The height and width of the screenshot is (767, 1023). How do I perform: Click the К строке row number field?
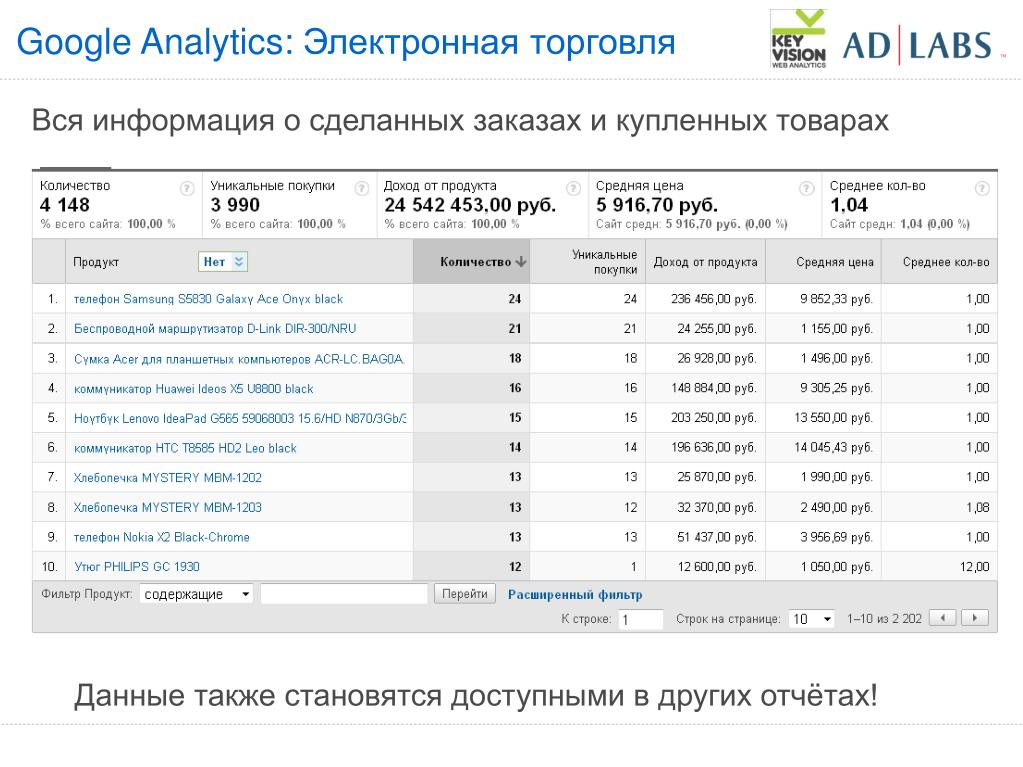[x=640, y=619]
